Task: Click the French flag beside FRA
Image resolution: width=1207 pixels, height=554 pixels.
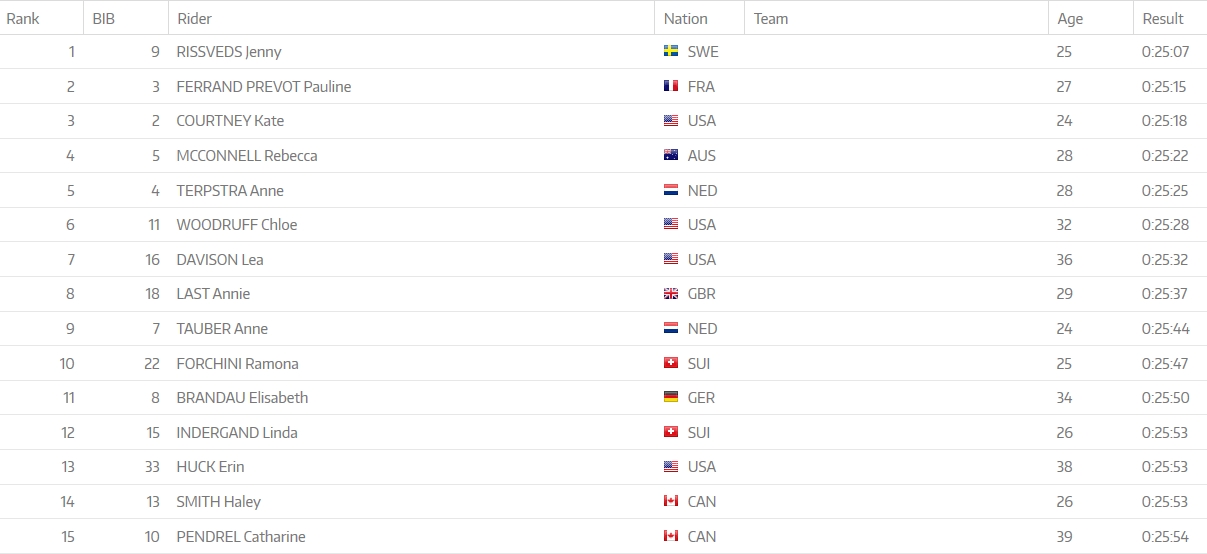Action: tap(671, 86)
